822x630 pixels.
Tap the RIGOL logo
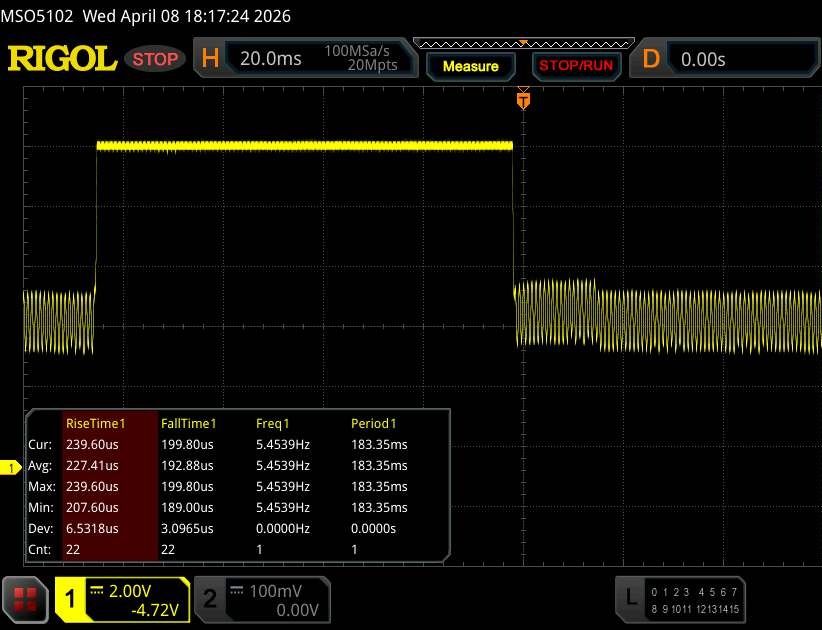(62, 59)
